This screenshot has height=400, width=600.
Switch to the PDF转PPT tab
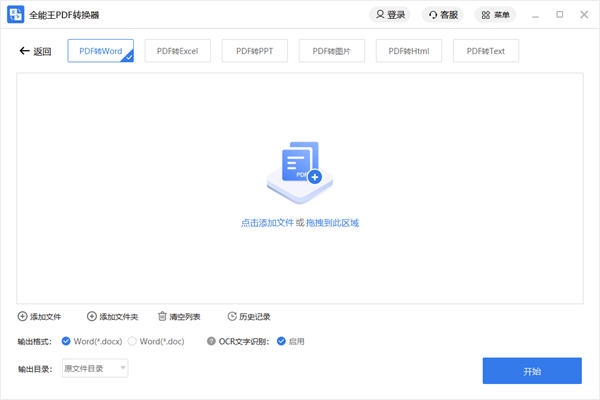pyautogui.click(x=254, y=51)
